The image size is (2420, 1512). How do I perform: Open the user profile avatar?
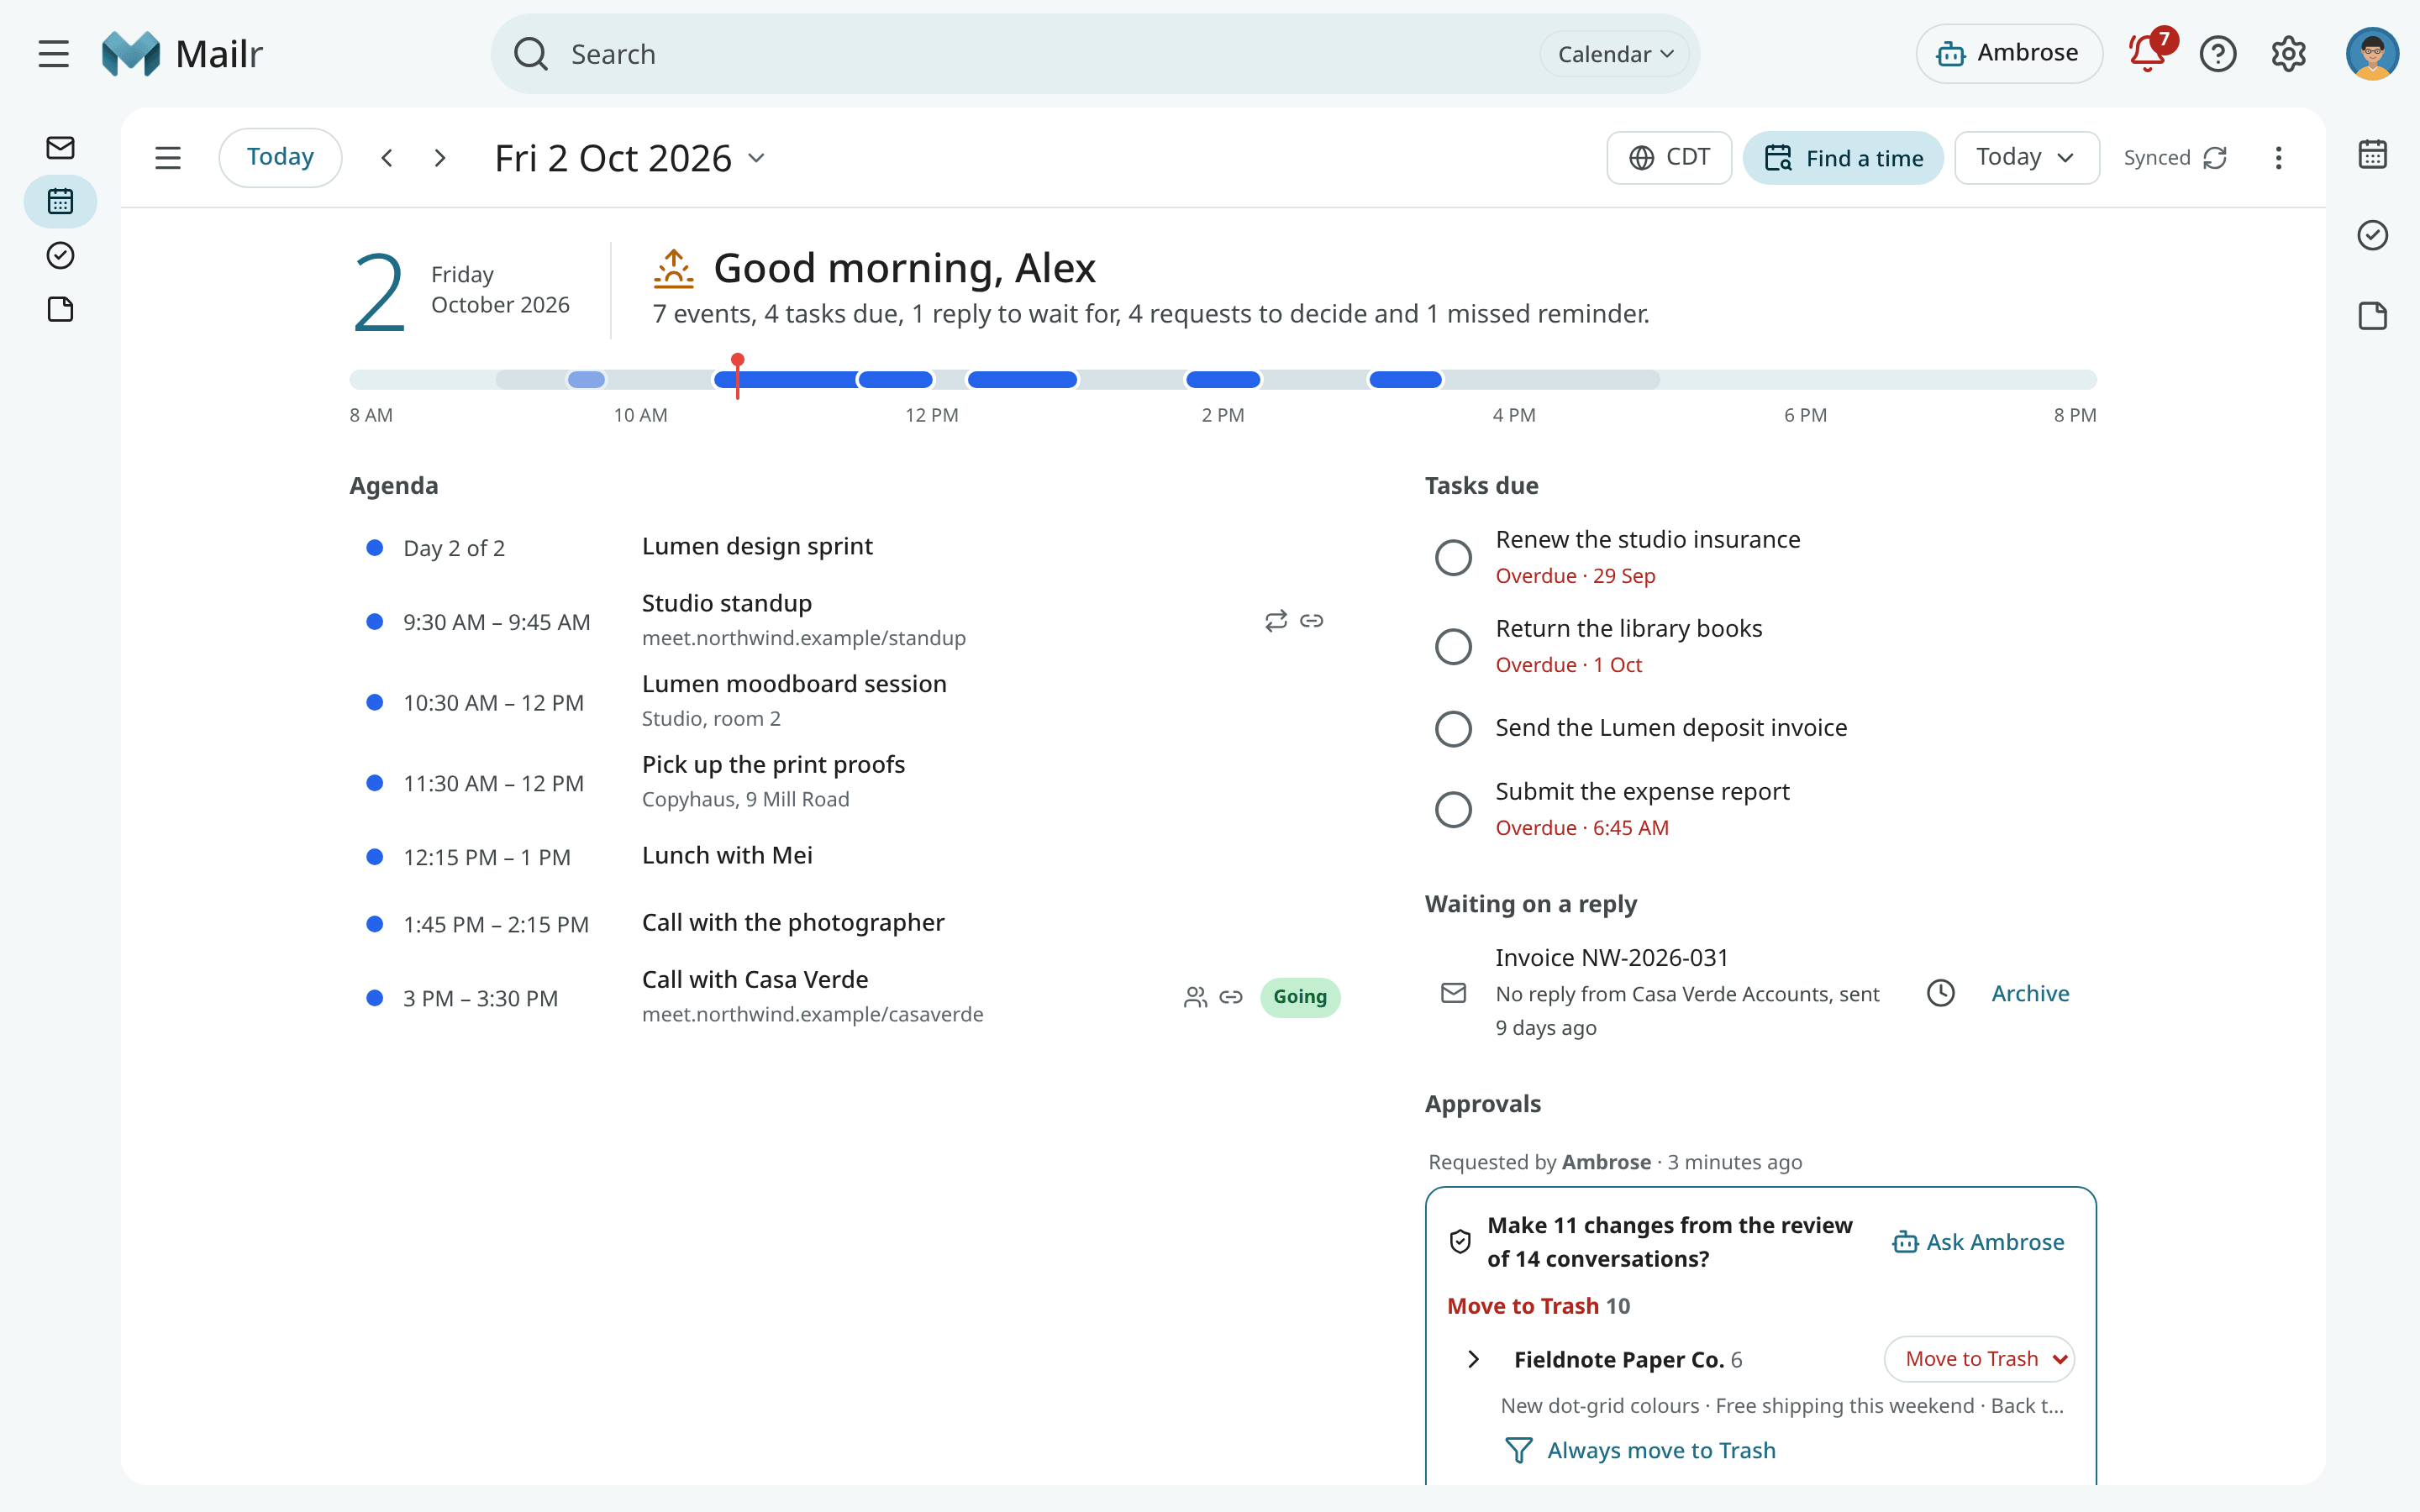2372,54
